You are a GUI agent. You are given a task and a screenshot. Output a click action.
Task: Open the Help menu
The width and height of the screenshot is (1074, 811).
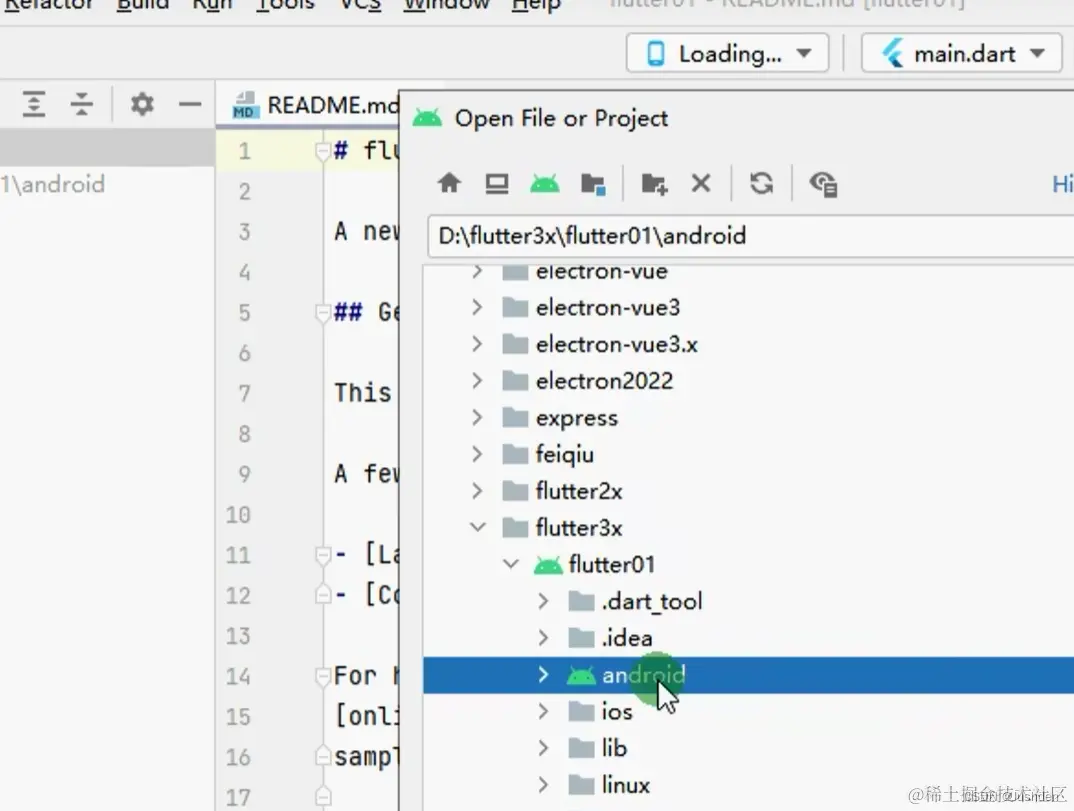[536, 4]
